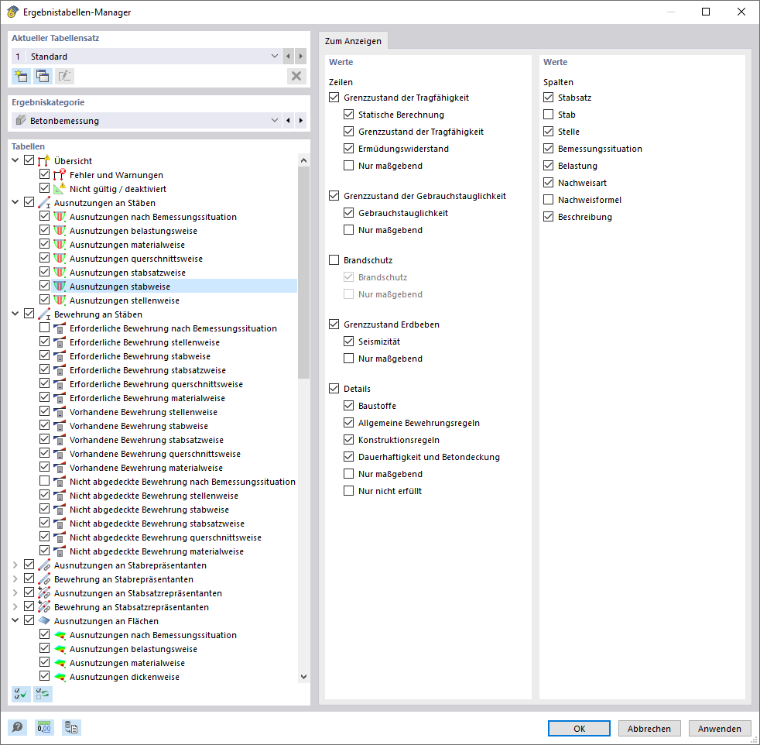Go to previous table set arrow

pyautogui.click(x=288, y=56)
